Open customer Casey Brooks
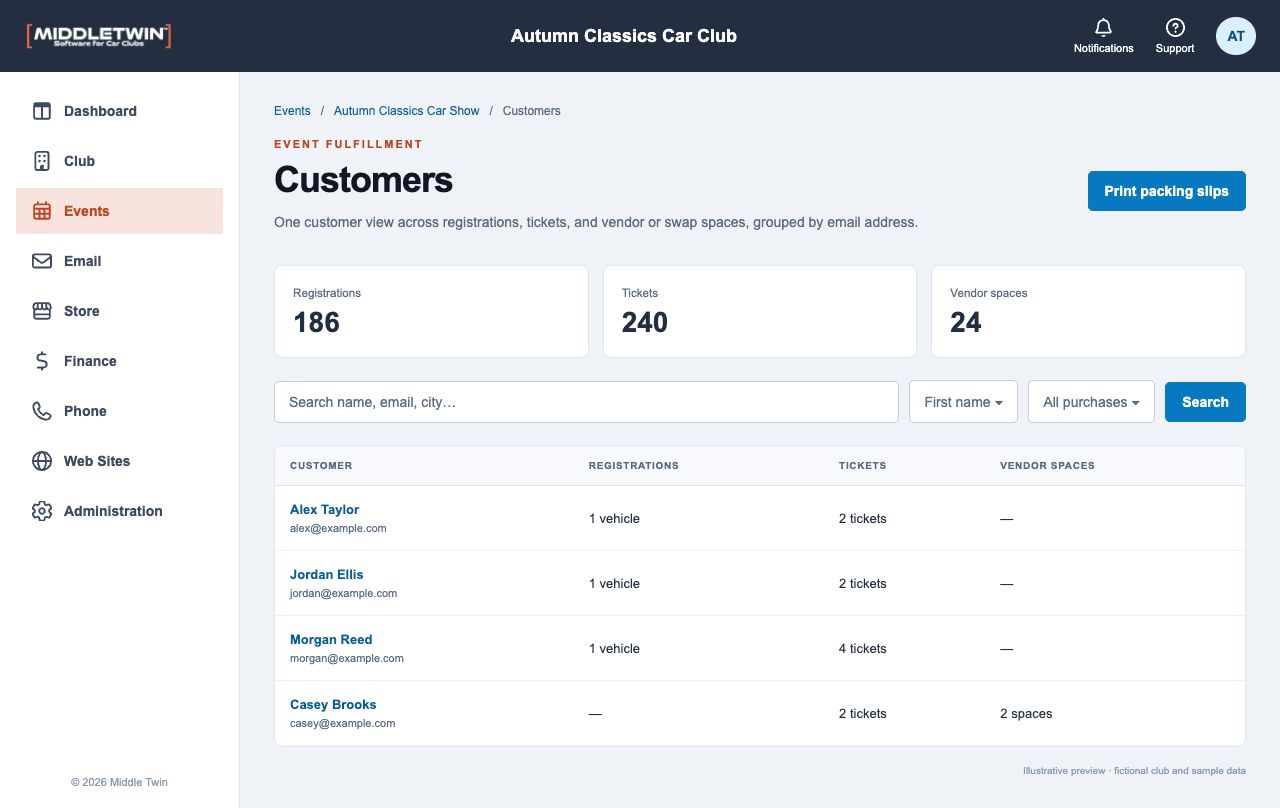The image size is (1280, 808). [333, 704]
